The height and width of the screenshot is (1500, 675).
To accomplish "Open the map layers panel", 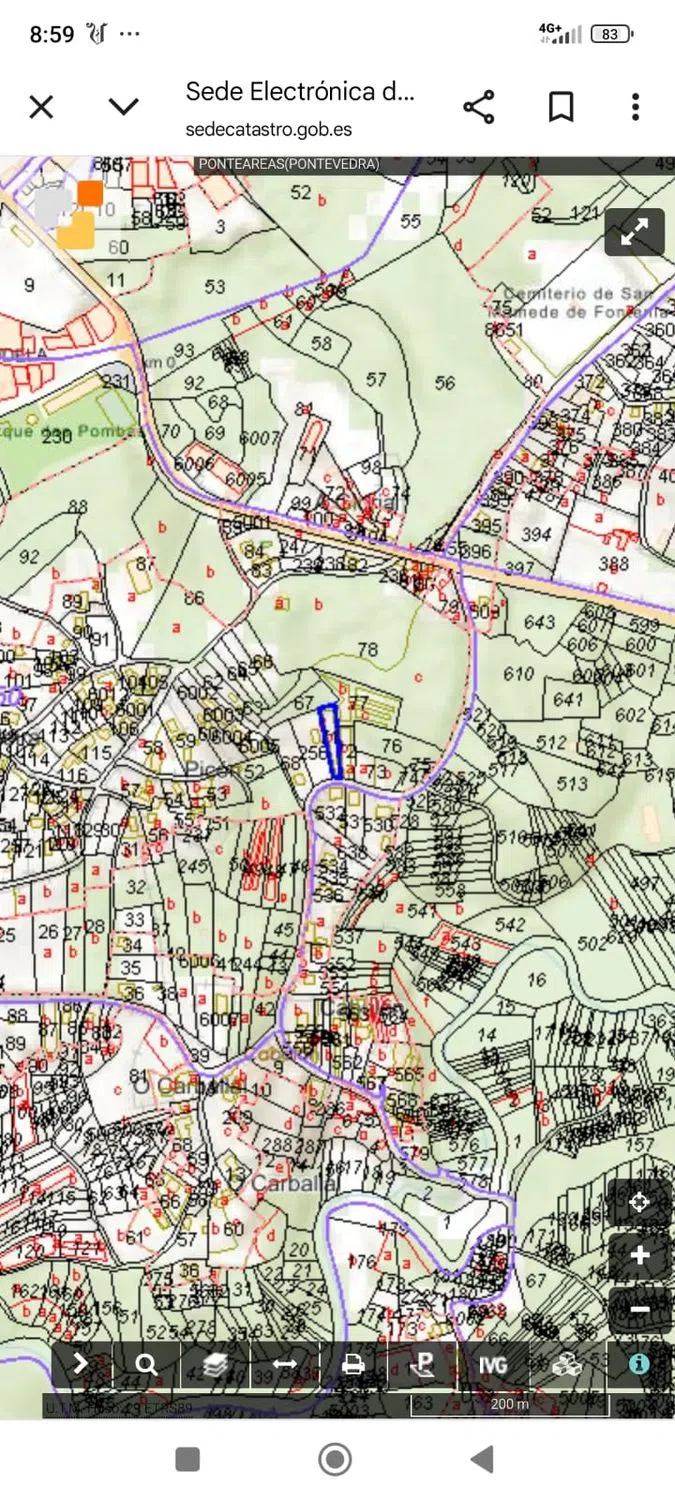I will pos(215,1365).
